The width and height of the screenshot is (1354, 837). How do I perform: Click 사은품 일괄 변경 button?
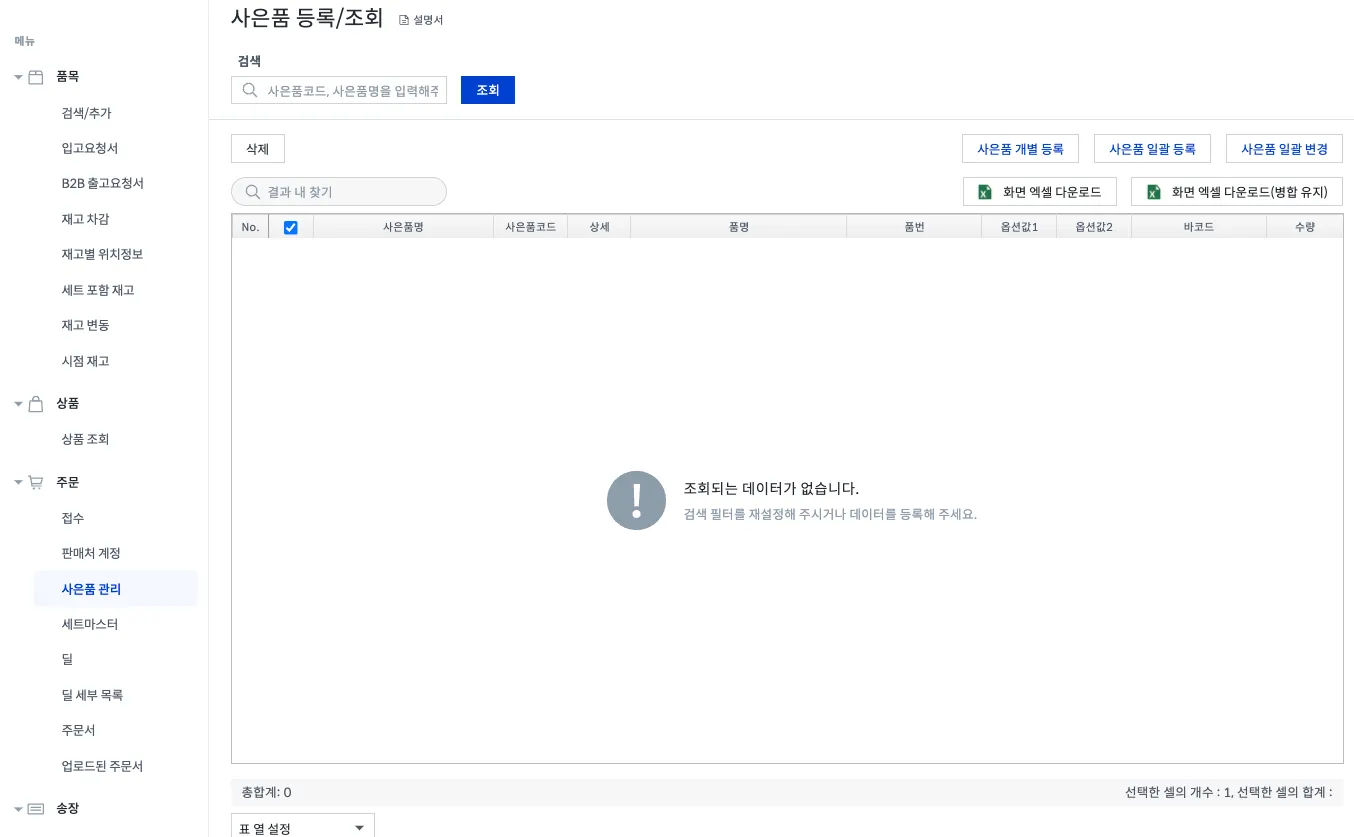pos(1285,149)
